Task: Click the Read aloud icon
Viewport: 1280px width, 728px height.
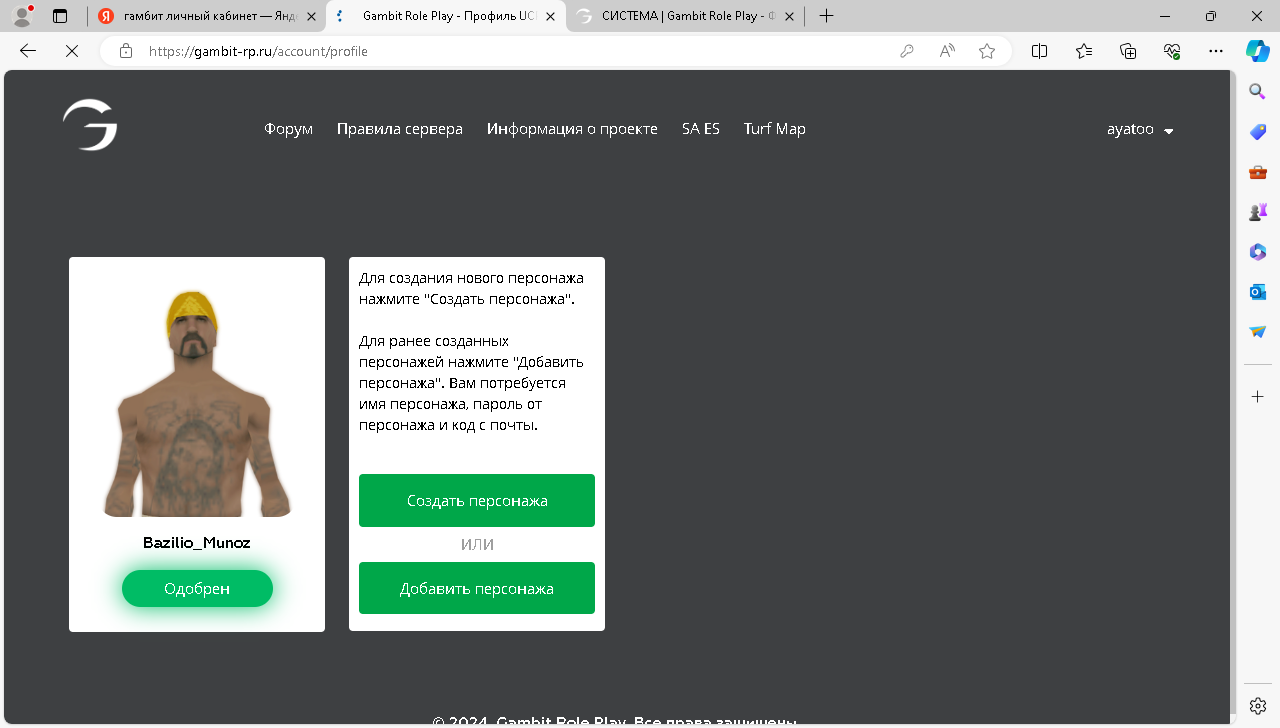Action: 947,51
